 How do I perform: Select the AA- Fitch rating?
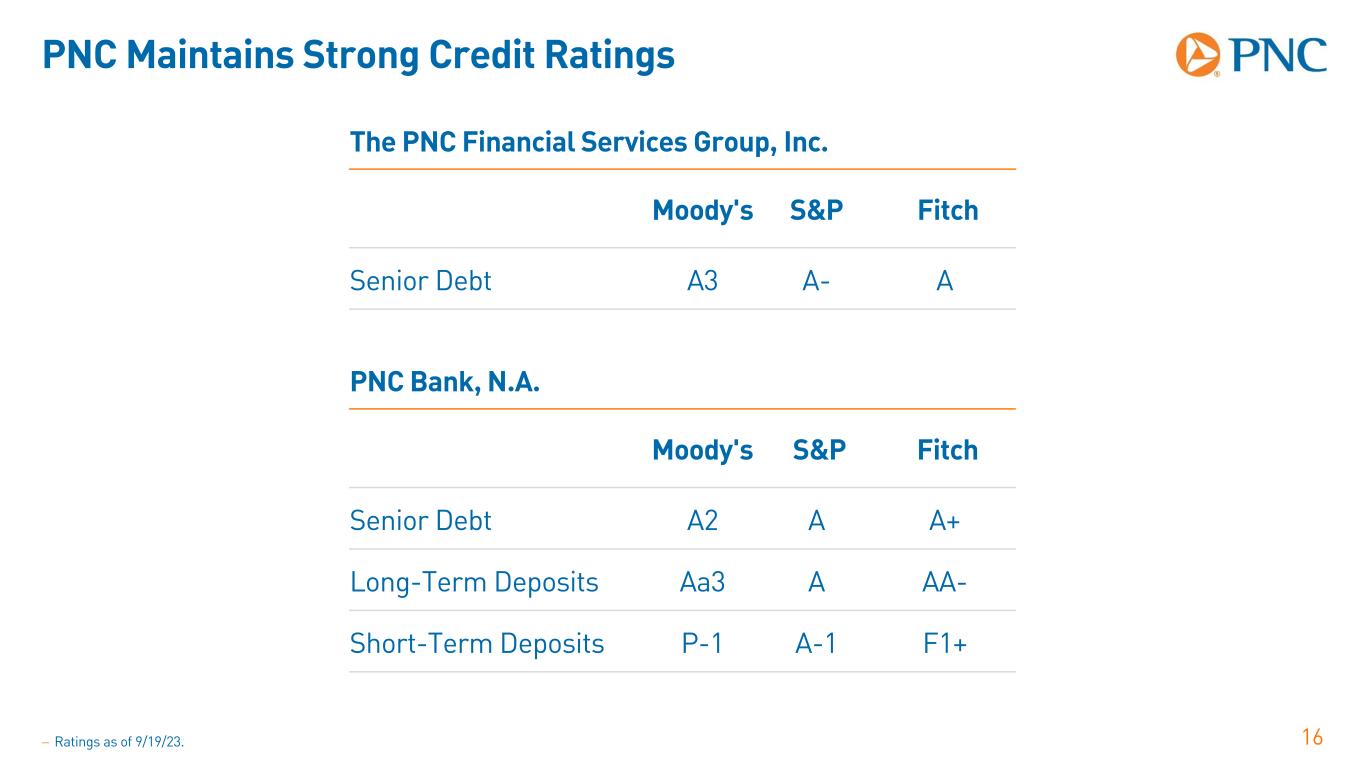945,582
